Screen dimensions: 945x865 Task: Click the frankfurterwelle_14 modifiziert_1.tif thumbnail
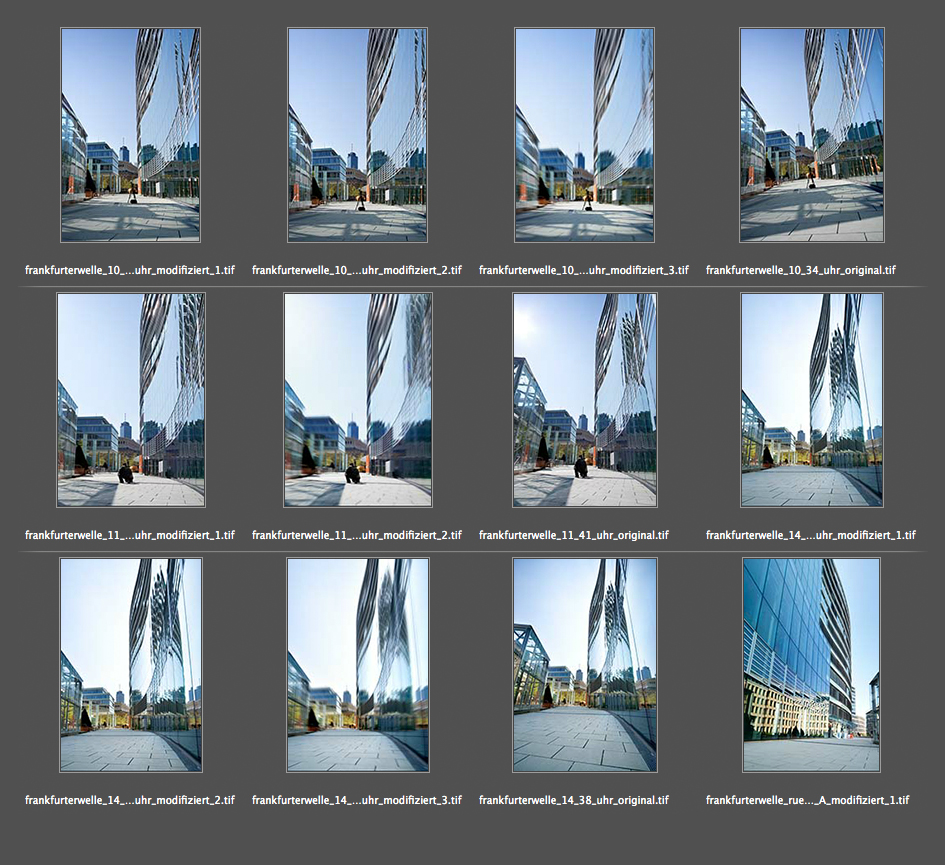coord(811,400)
